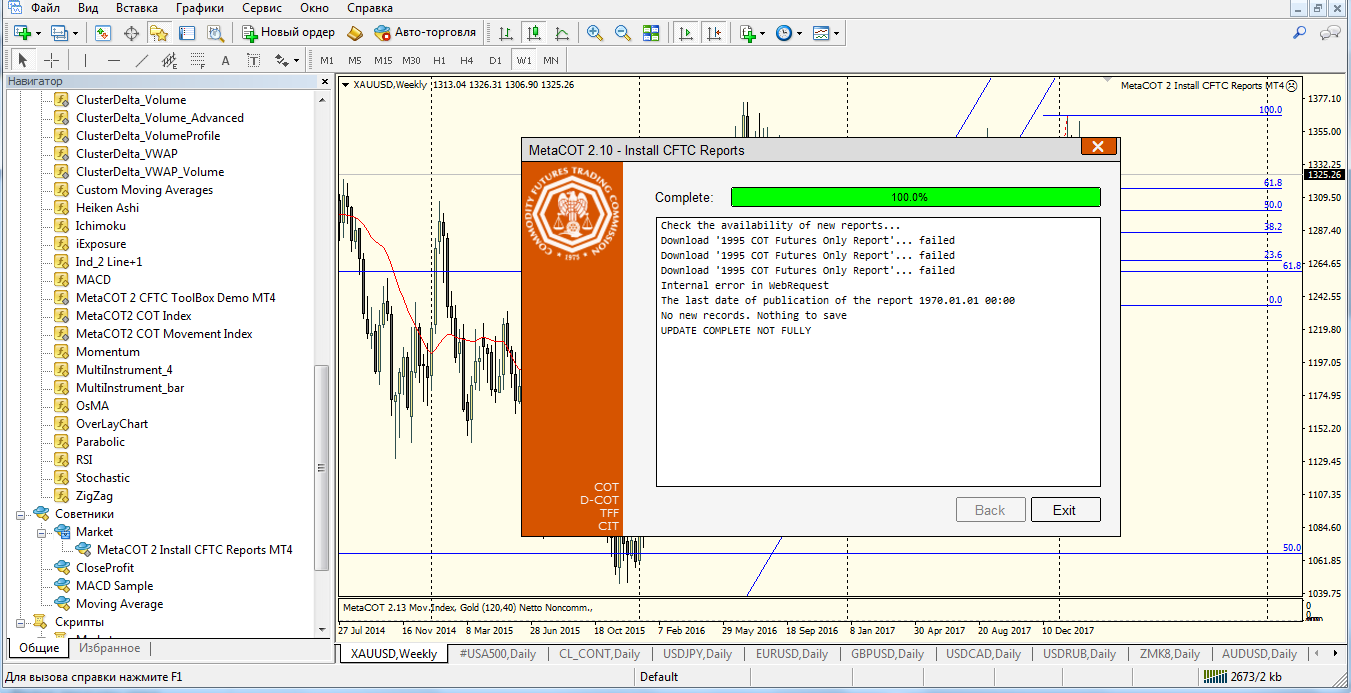Open the Графики menu
Screen dimensions: 1351x693
click(200, 8)
